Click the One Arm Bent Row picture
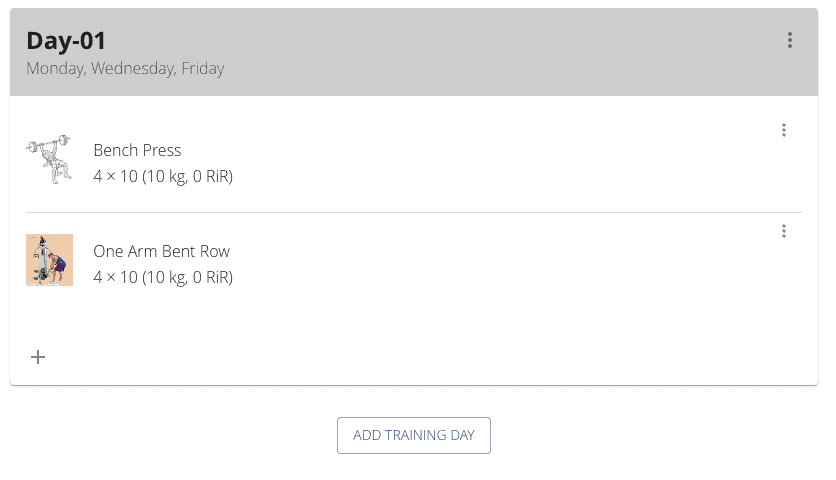 (49, 260)
